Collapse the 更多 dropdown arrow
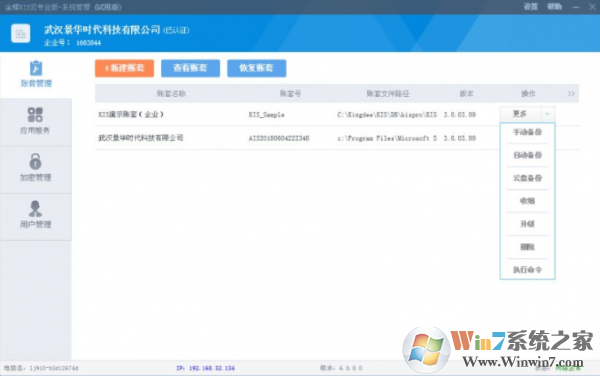 [547, 114]
